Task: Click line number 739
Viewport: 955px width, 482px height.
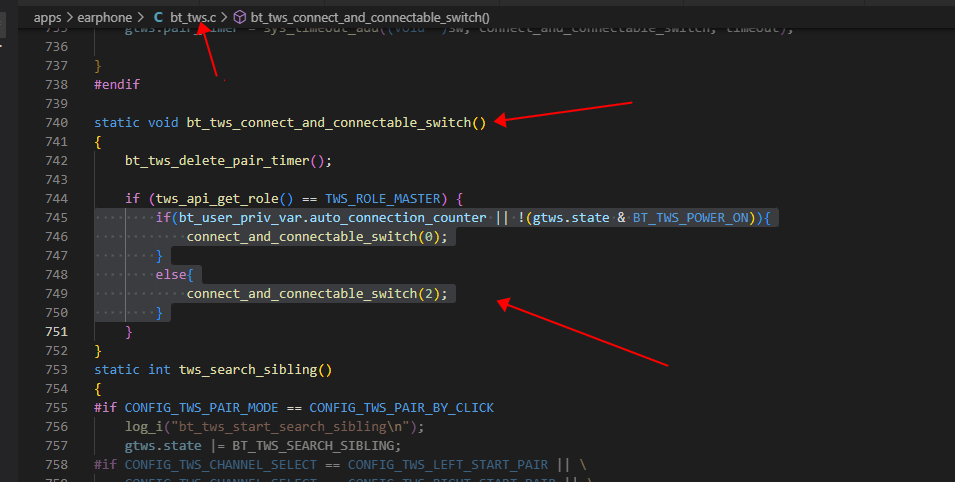Action: coord(57,104)
